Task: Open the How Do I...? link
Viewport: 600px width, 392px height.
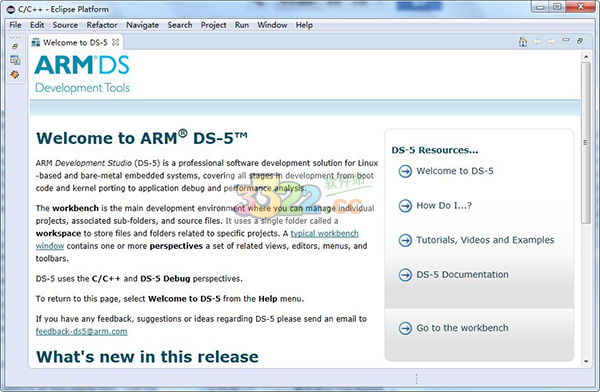Action: 444,206
